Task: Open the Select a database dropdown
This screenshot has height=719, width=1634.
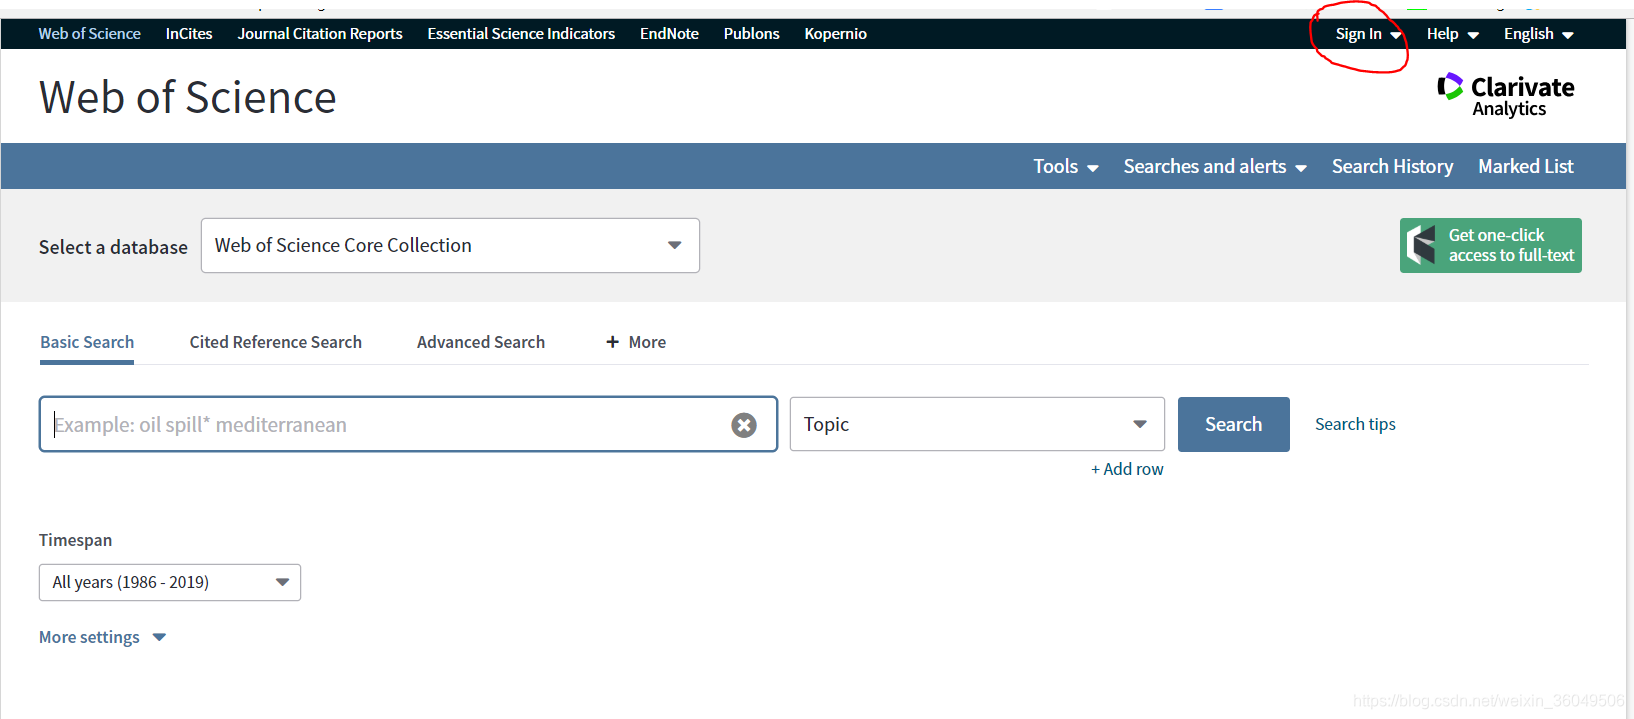Action: pyautogui.click(x=450, y=245)
